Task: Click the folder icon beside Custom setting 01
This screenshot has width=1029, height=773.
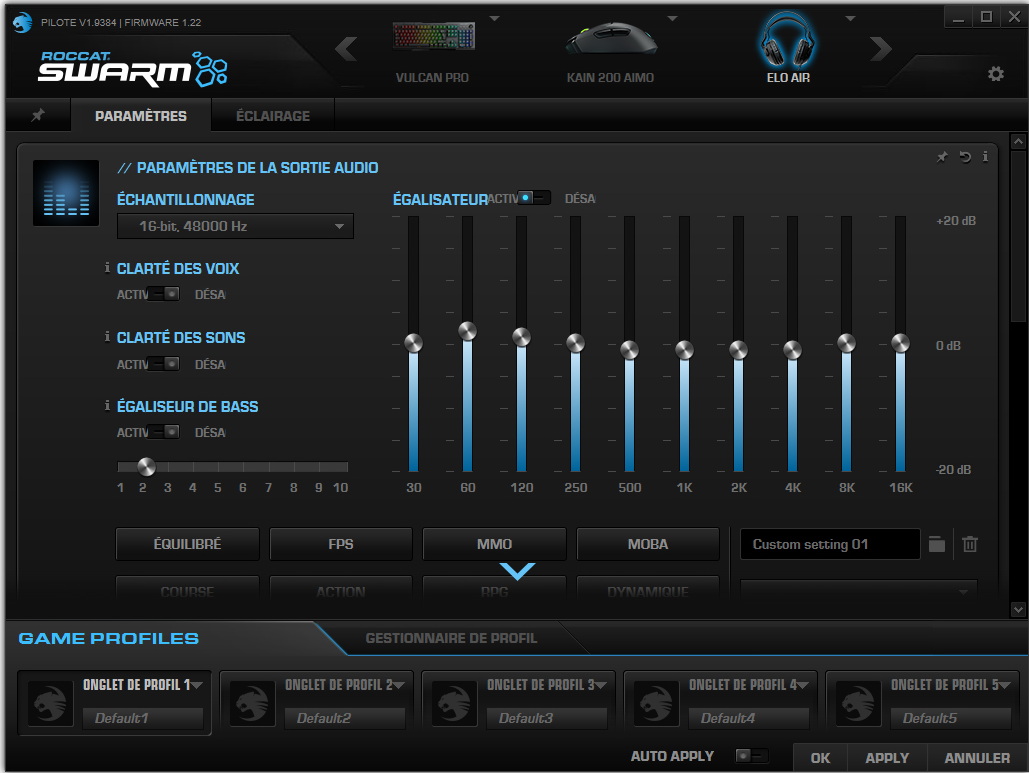Action: (x=936, y=544)
